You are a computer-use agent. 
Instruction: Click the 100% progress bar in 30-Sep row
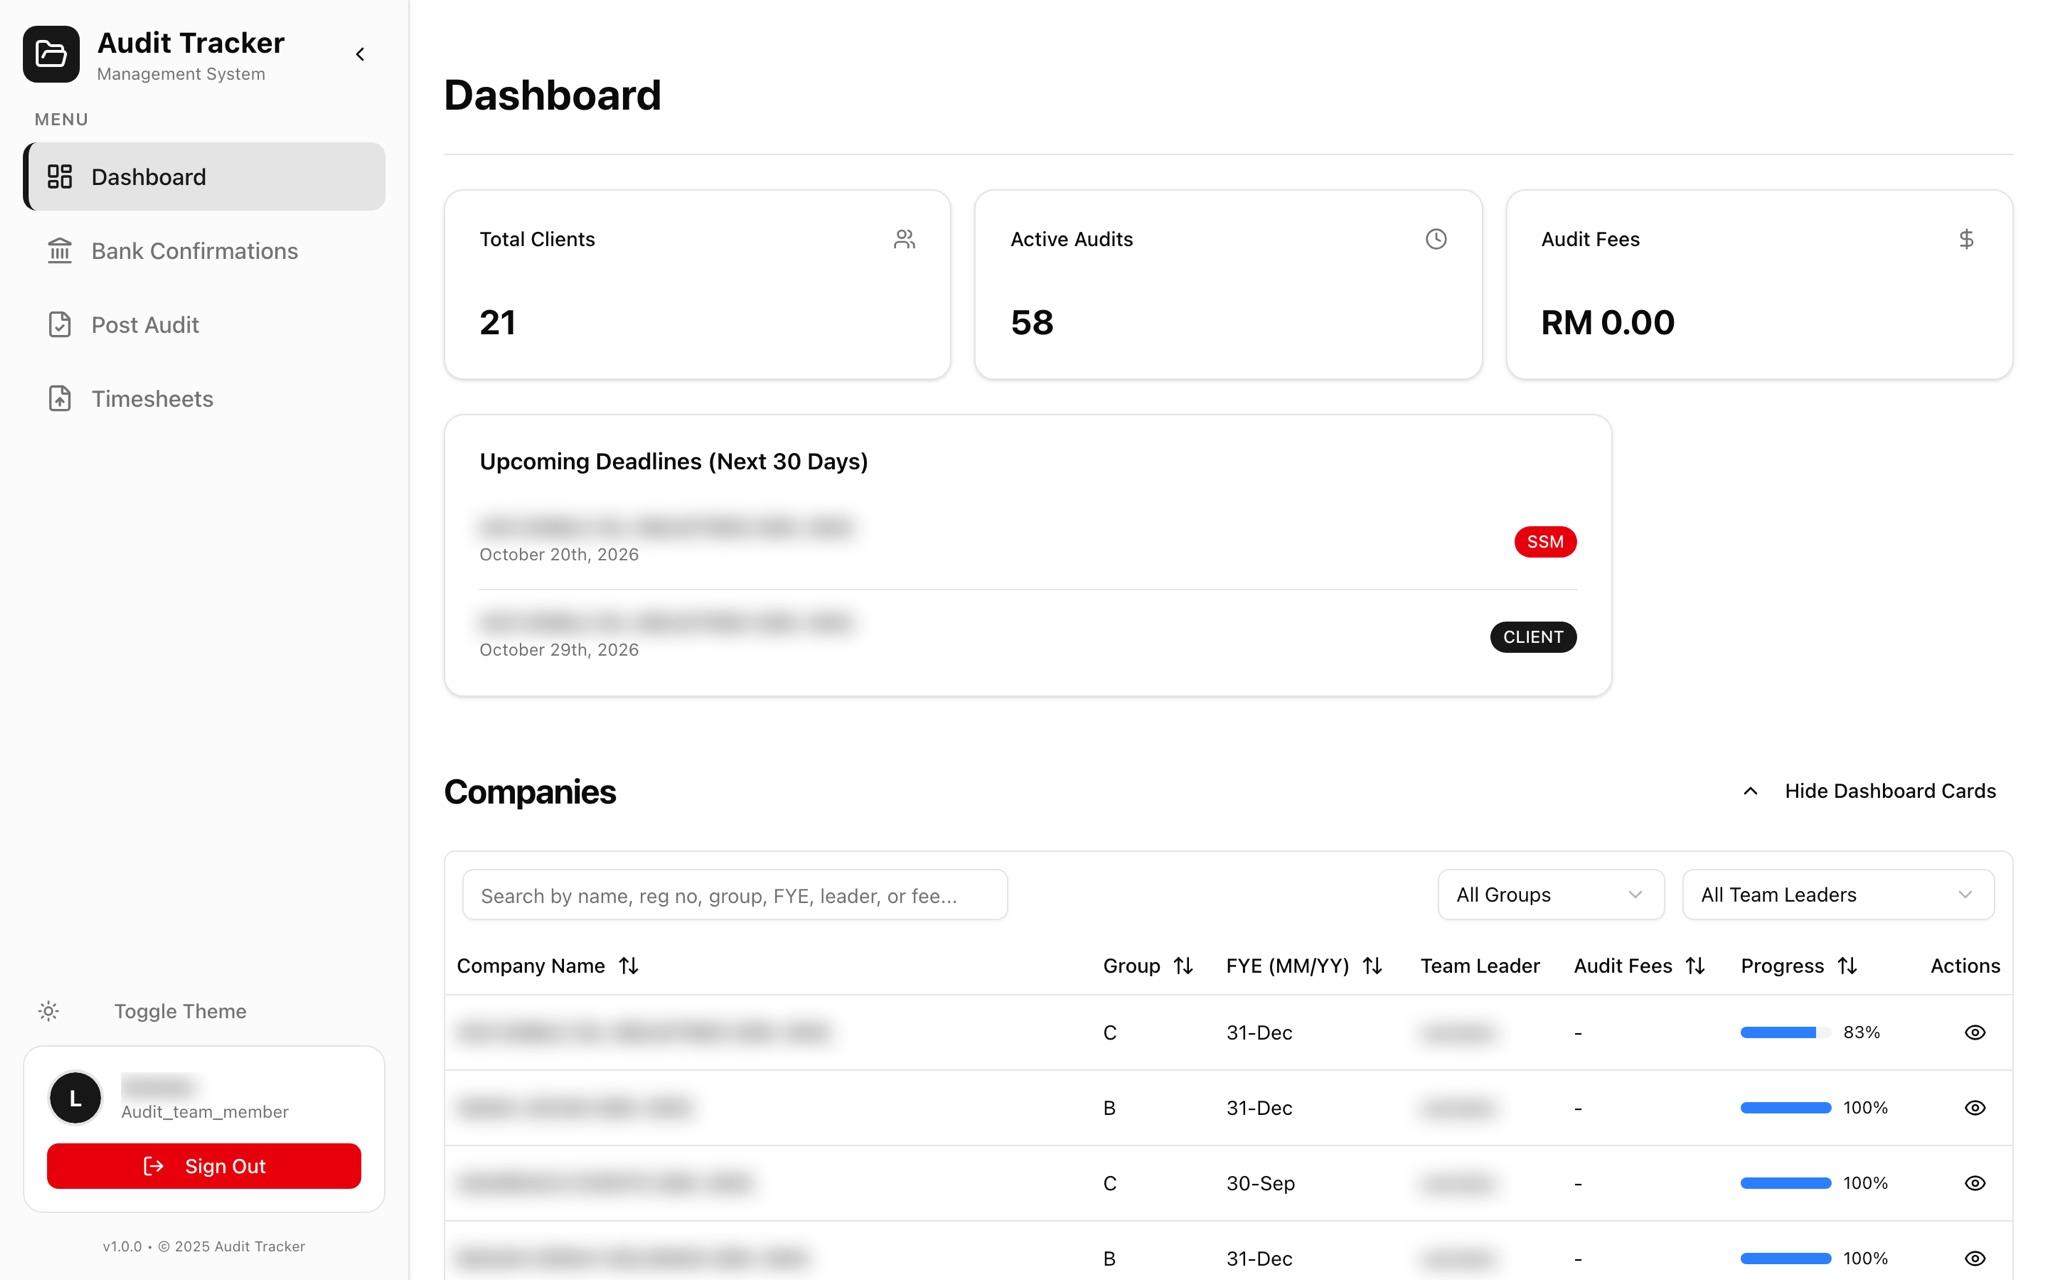[1786, 1183]
